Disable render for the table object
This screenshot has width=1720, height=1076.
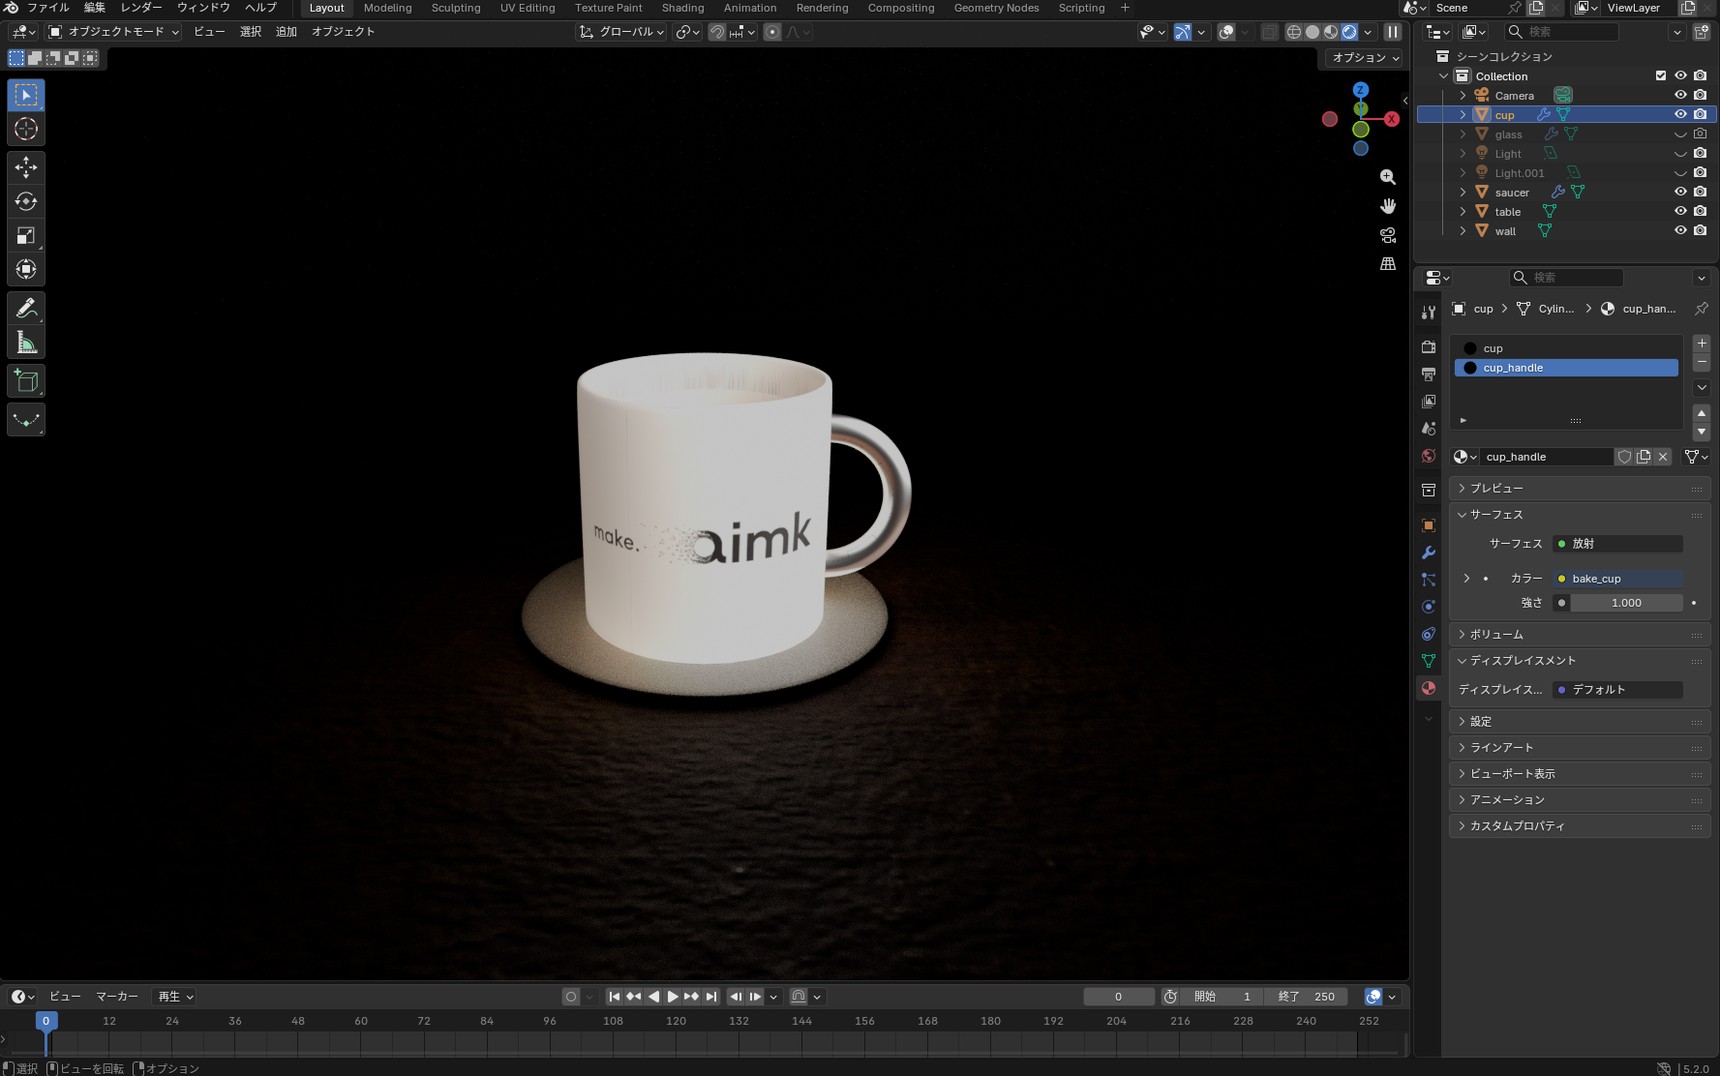click(x=1700, y=211)
